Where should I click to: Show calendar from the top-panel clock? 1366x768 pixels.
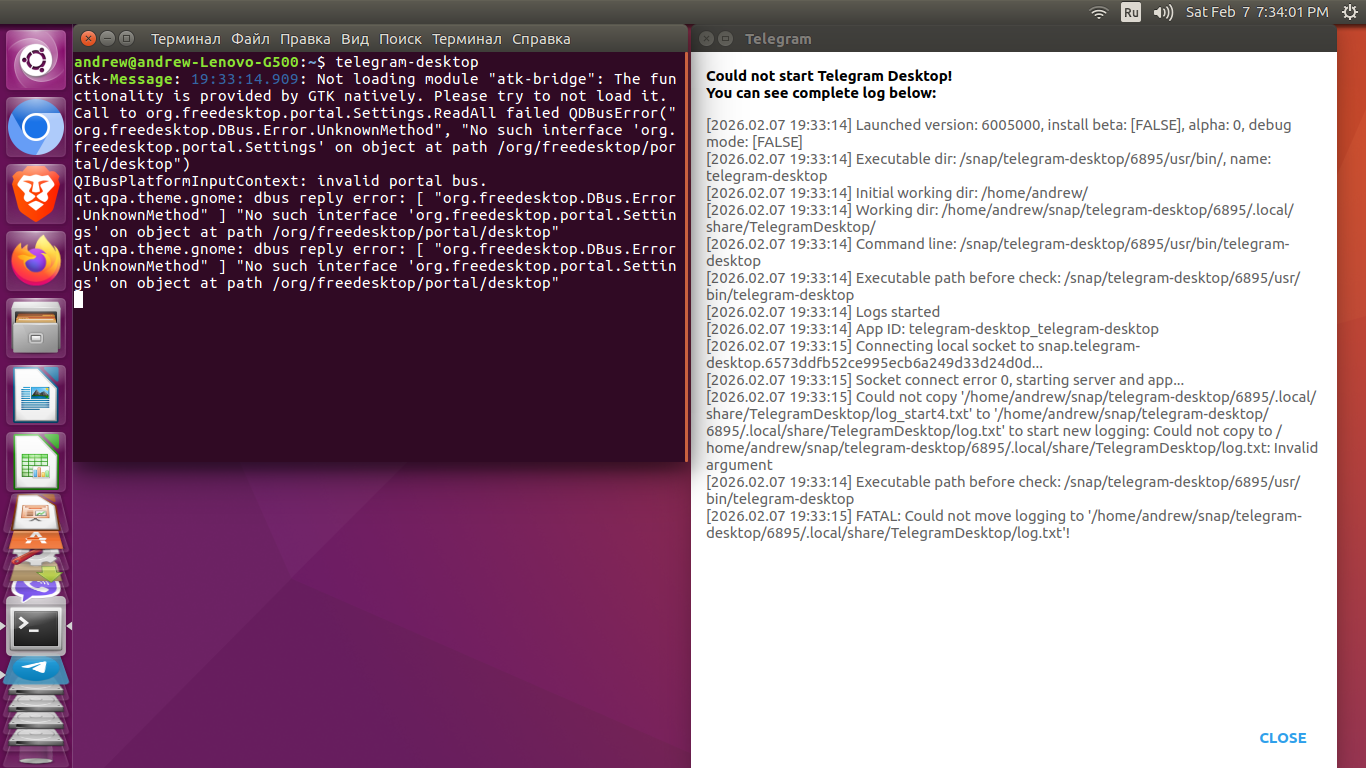point(1257,12)
